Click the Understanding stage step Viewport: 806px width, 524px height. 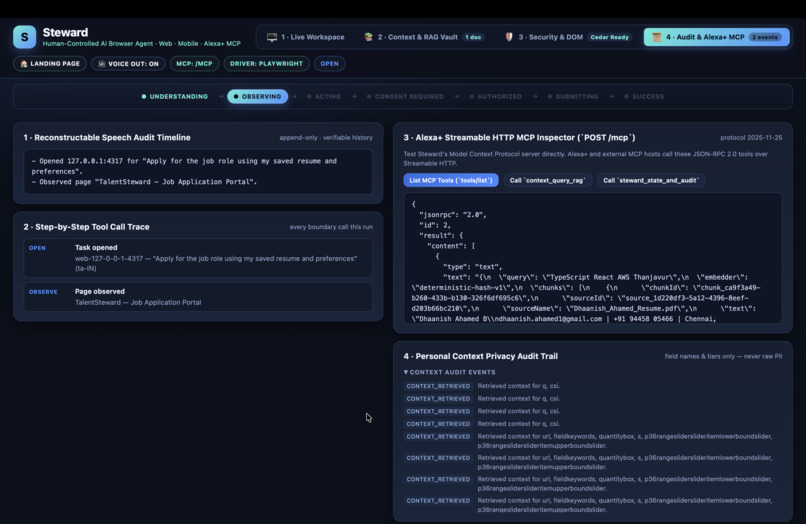(175, 97)
